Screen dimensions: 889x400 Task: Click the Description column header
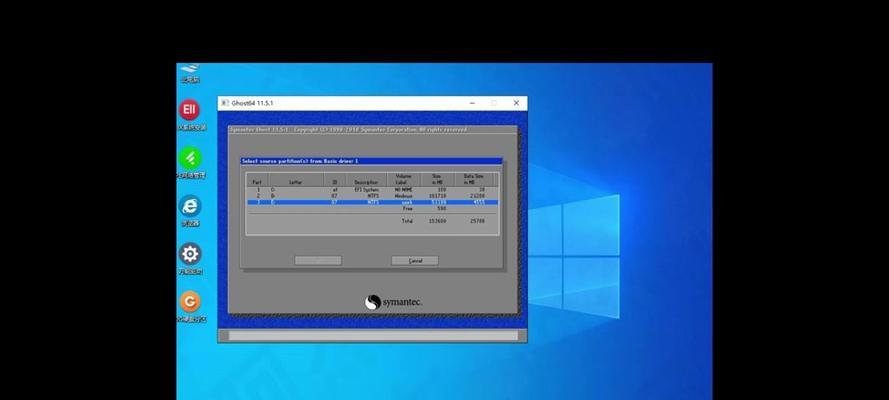366,180
